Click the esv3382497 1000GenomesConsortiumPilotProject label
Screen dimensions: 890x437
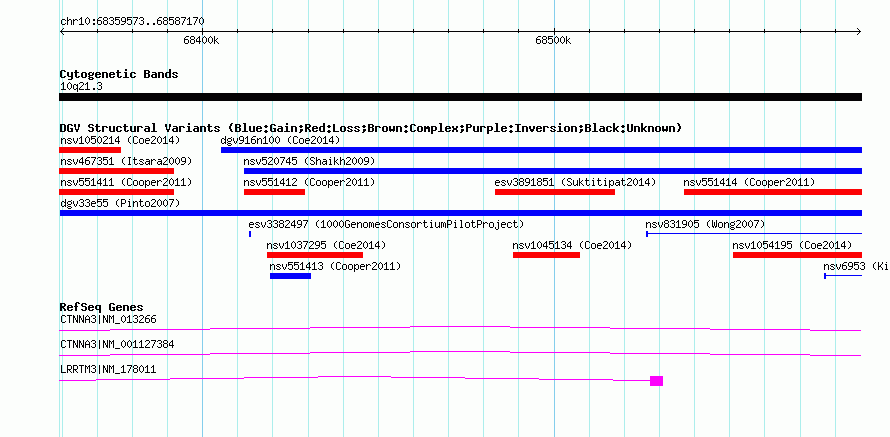[386, 224]
